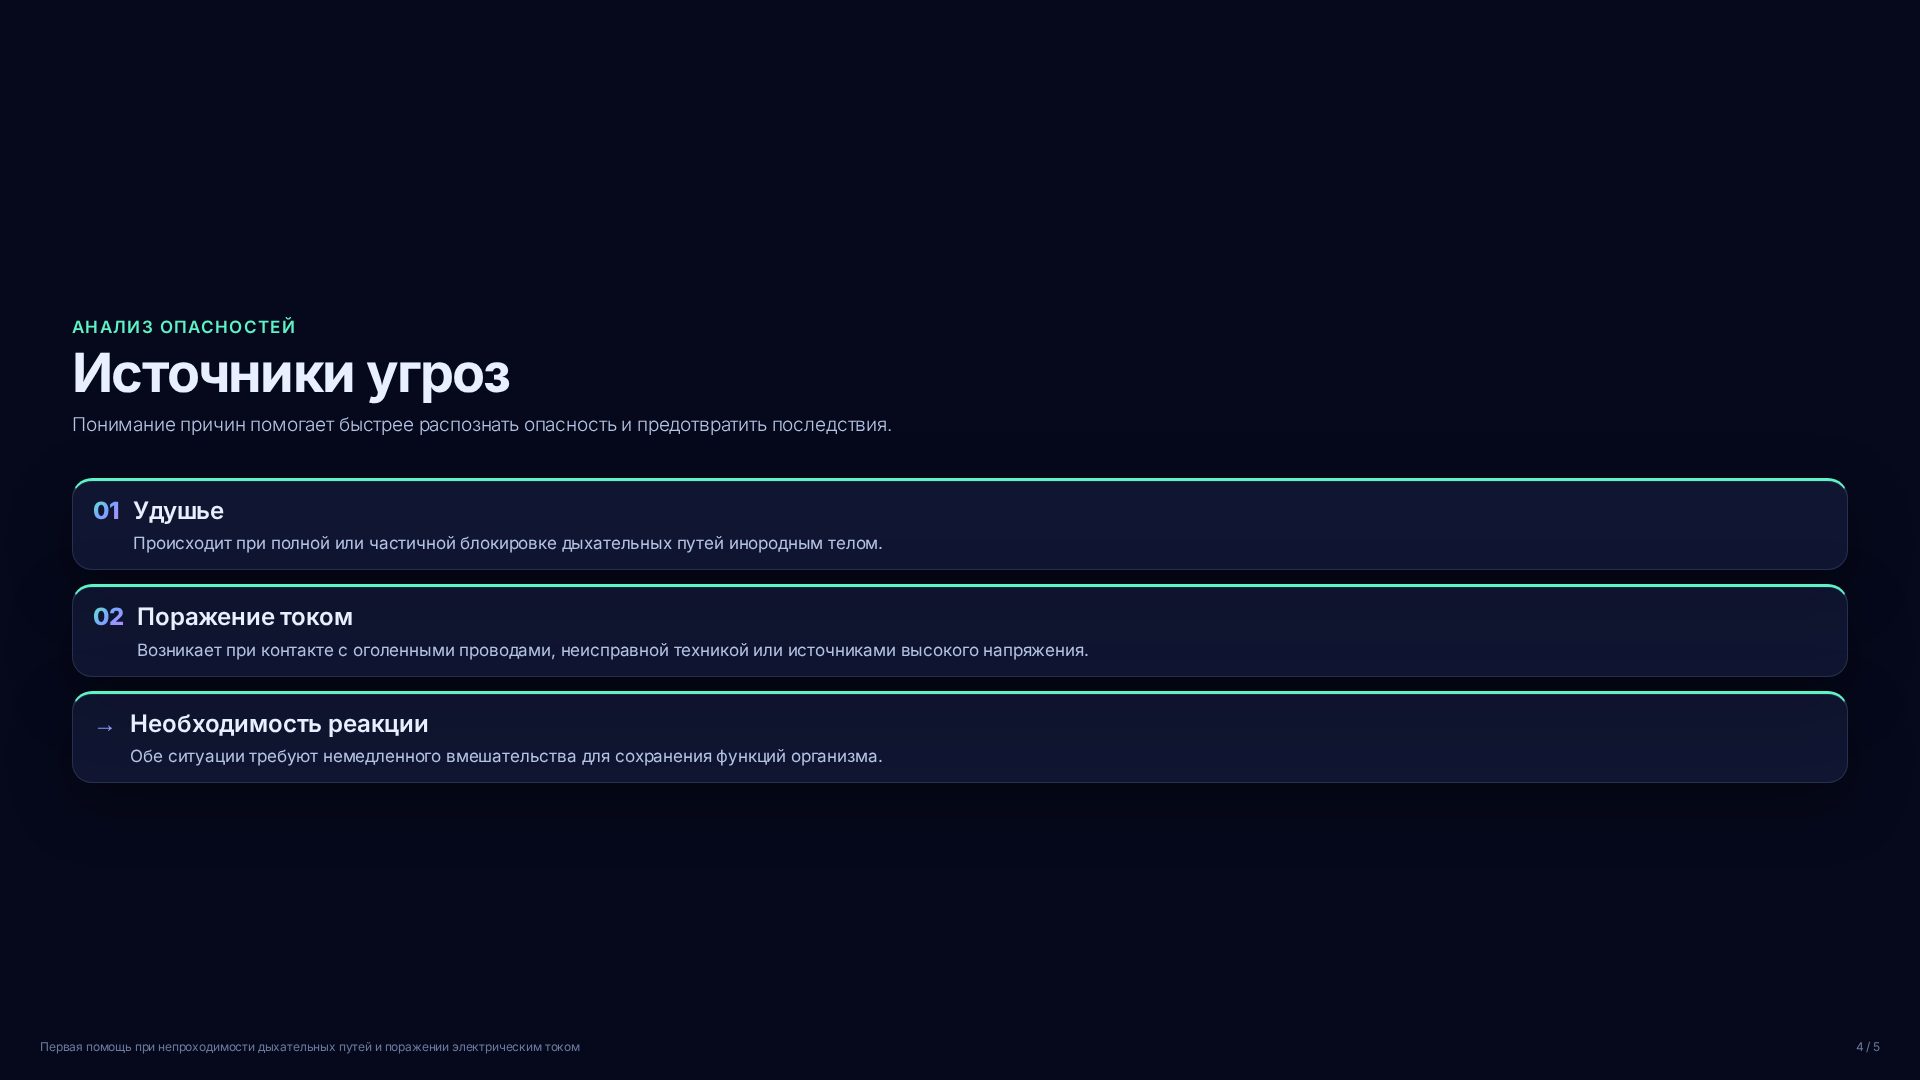1920x1080 pixels.
Task: Click the 'АНАЛИЗ ОПАСНОСТЕЙ' section label
Action: pos(184,327)
